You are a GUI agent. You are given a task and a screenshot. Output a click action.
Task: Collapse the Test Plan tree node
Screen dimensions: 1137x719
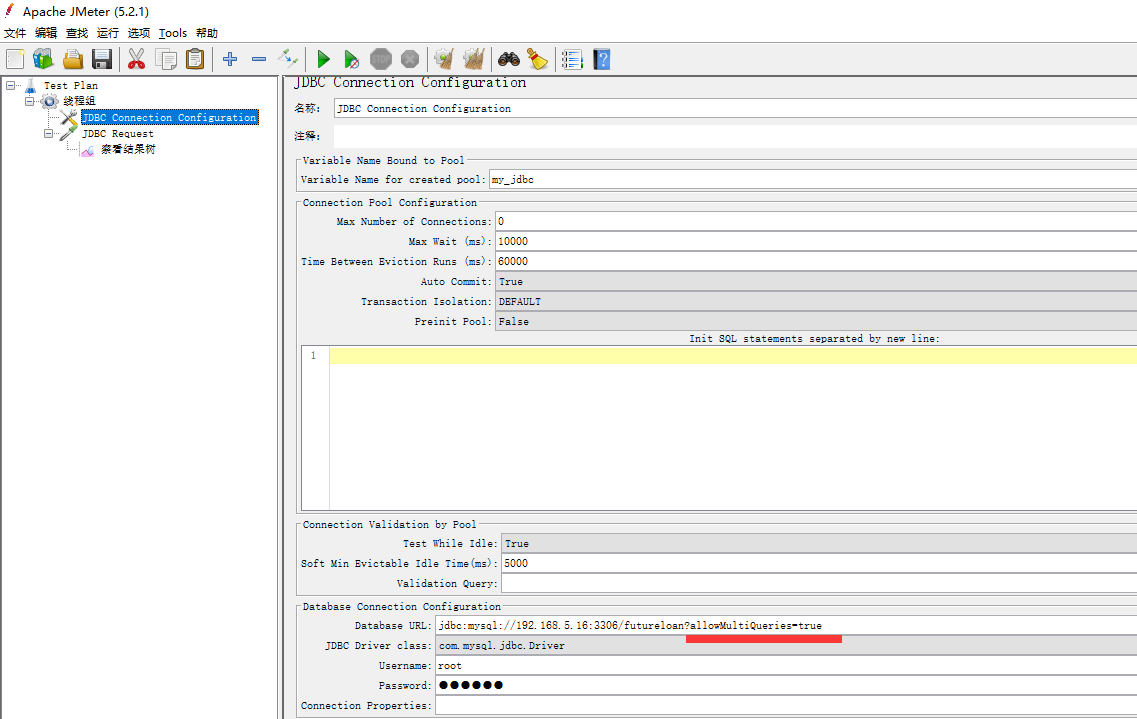point(11,85)
